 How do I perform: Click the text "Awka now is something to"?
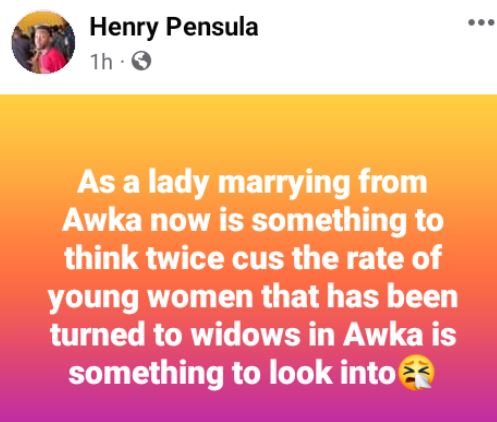253,221
